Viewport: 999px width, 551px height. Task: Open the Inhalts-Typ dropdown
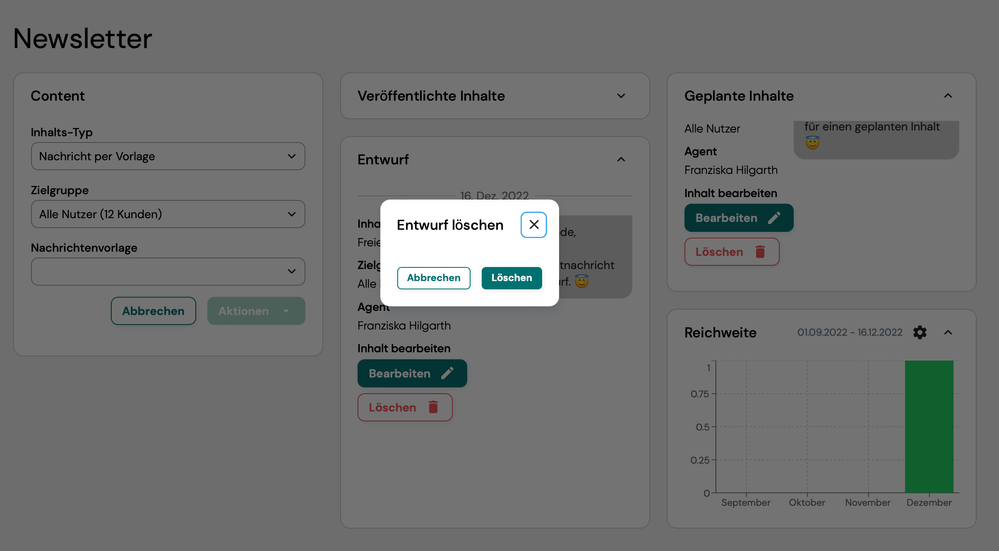coord(168,156)
